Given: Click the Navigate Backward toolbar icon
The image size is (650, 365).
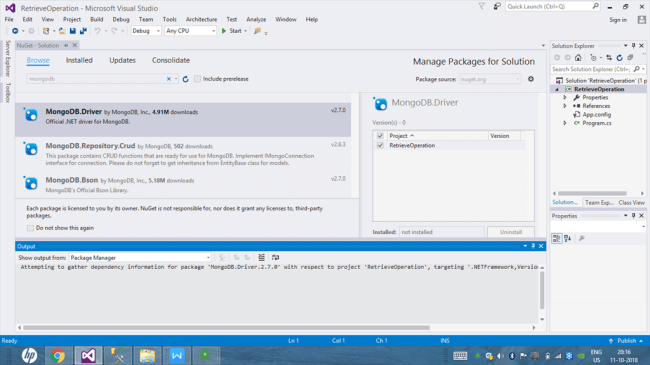Looking at the screenshot, I should [x=15, y=31].
